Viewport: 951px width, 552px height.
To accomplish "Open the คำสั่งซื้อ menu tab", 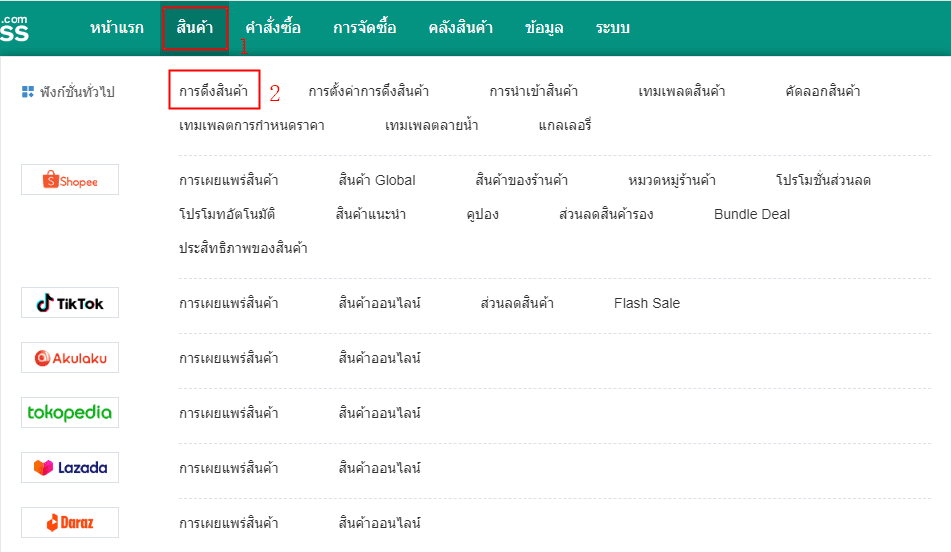I will 273,28.
